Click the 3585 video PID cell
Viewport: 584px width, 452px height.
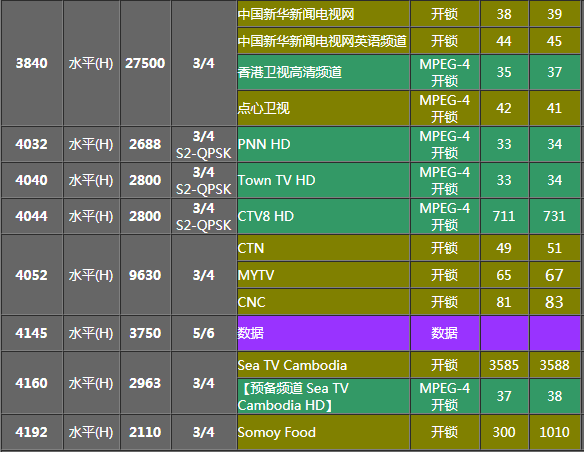coord(504,365)
